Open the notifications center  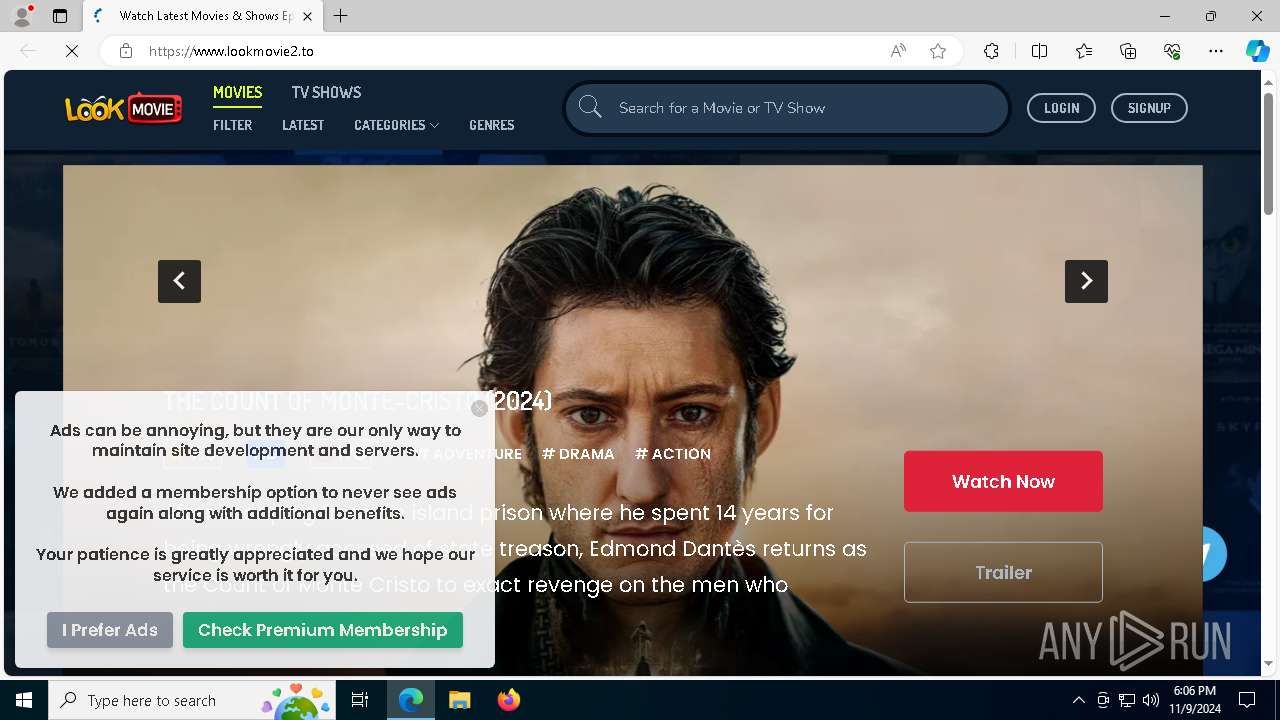1247,700
